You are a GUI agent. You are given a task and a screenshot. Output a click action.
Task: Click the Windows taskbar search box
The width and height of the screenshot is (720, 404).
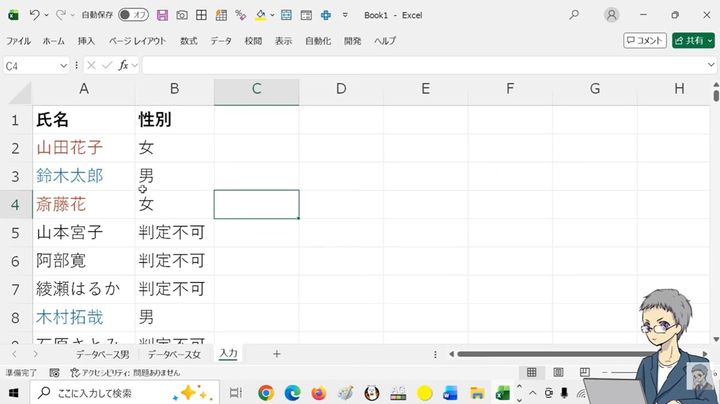point(124,393)
